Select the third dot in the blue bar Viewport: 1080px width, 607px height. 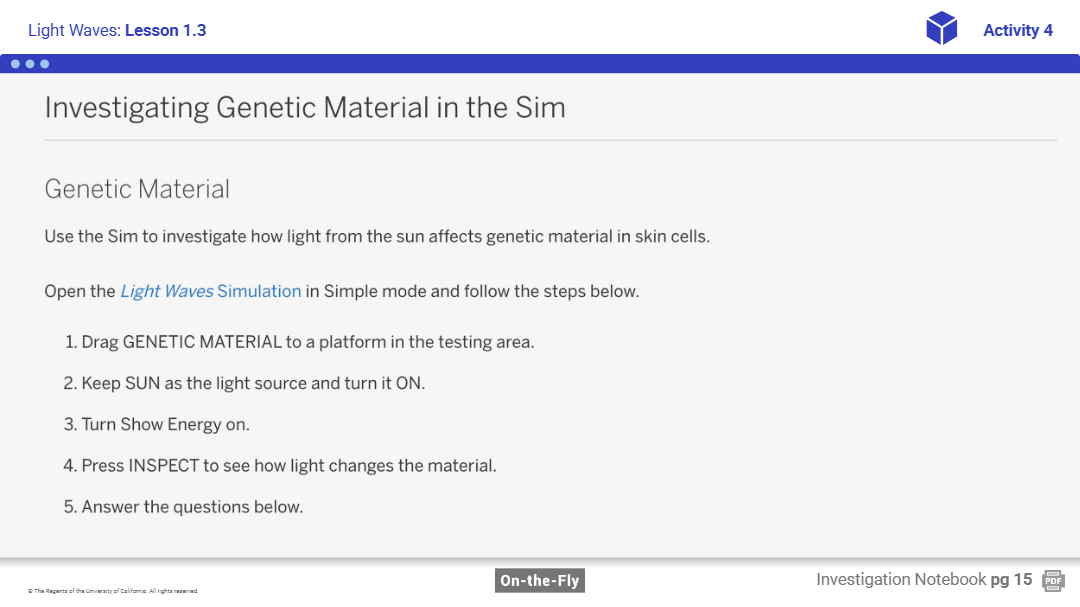pyautogui.click(x=45, y=64)
